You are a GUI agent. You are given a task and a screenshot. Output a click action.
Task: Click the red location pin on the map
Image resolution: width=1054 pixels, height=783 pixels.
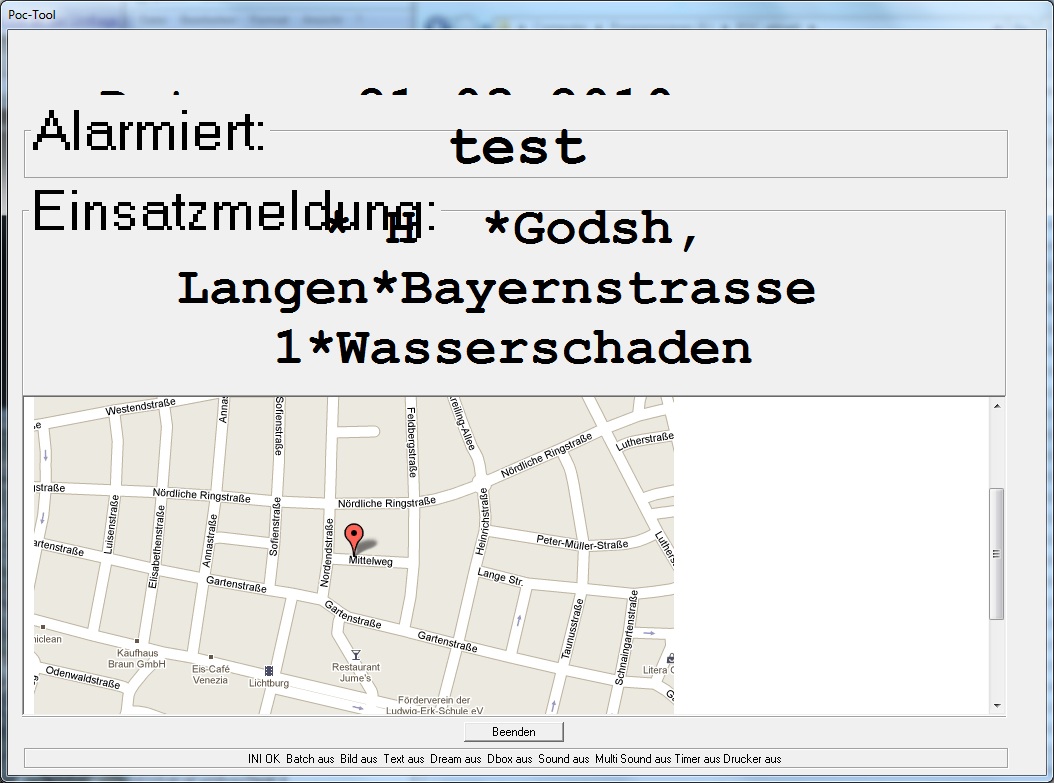coord(352,538)
